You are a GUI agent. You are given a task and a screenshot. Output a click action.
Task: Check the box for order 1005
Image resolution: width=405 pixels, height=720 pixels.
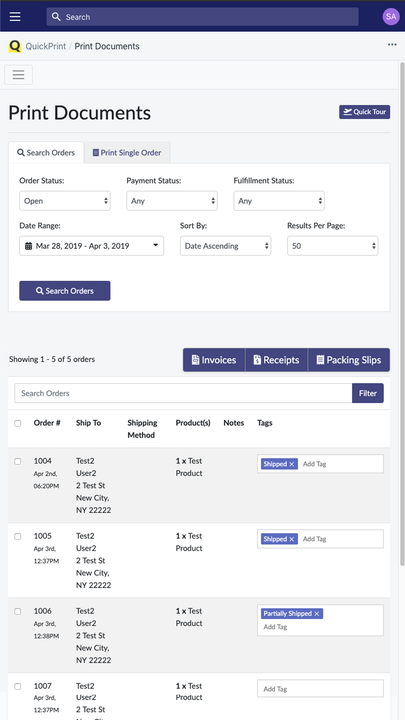(17, 536)
